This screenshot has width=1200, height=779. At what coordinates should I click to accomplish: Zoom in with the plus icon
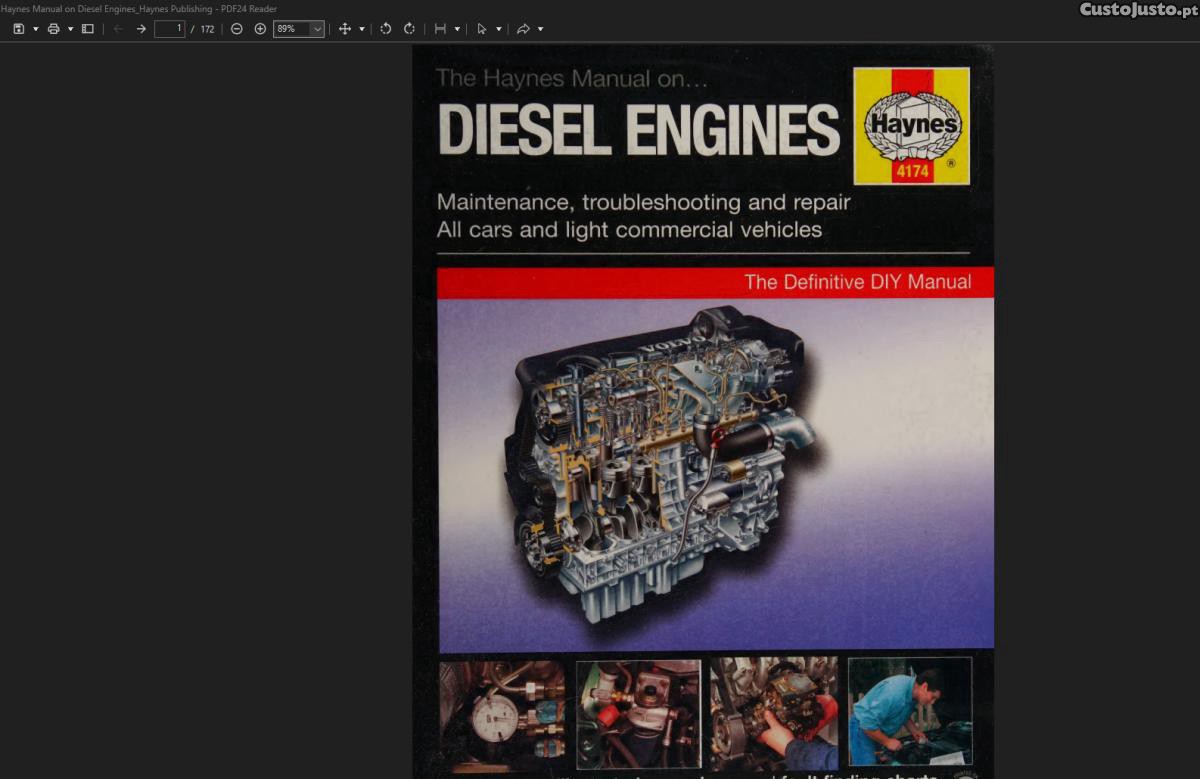coord(260,29)
